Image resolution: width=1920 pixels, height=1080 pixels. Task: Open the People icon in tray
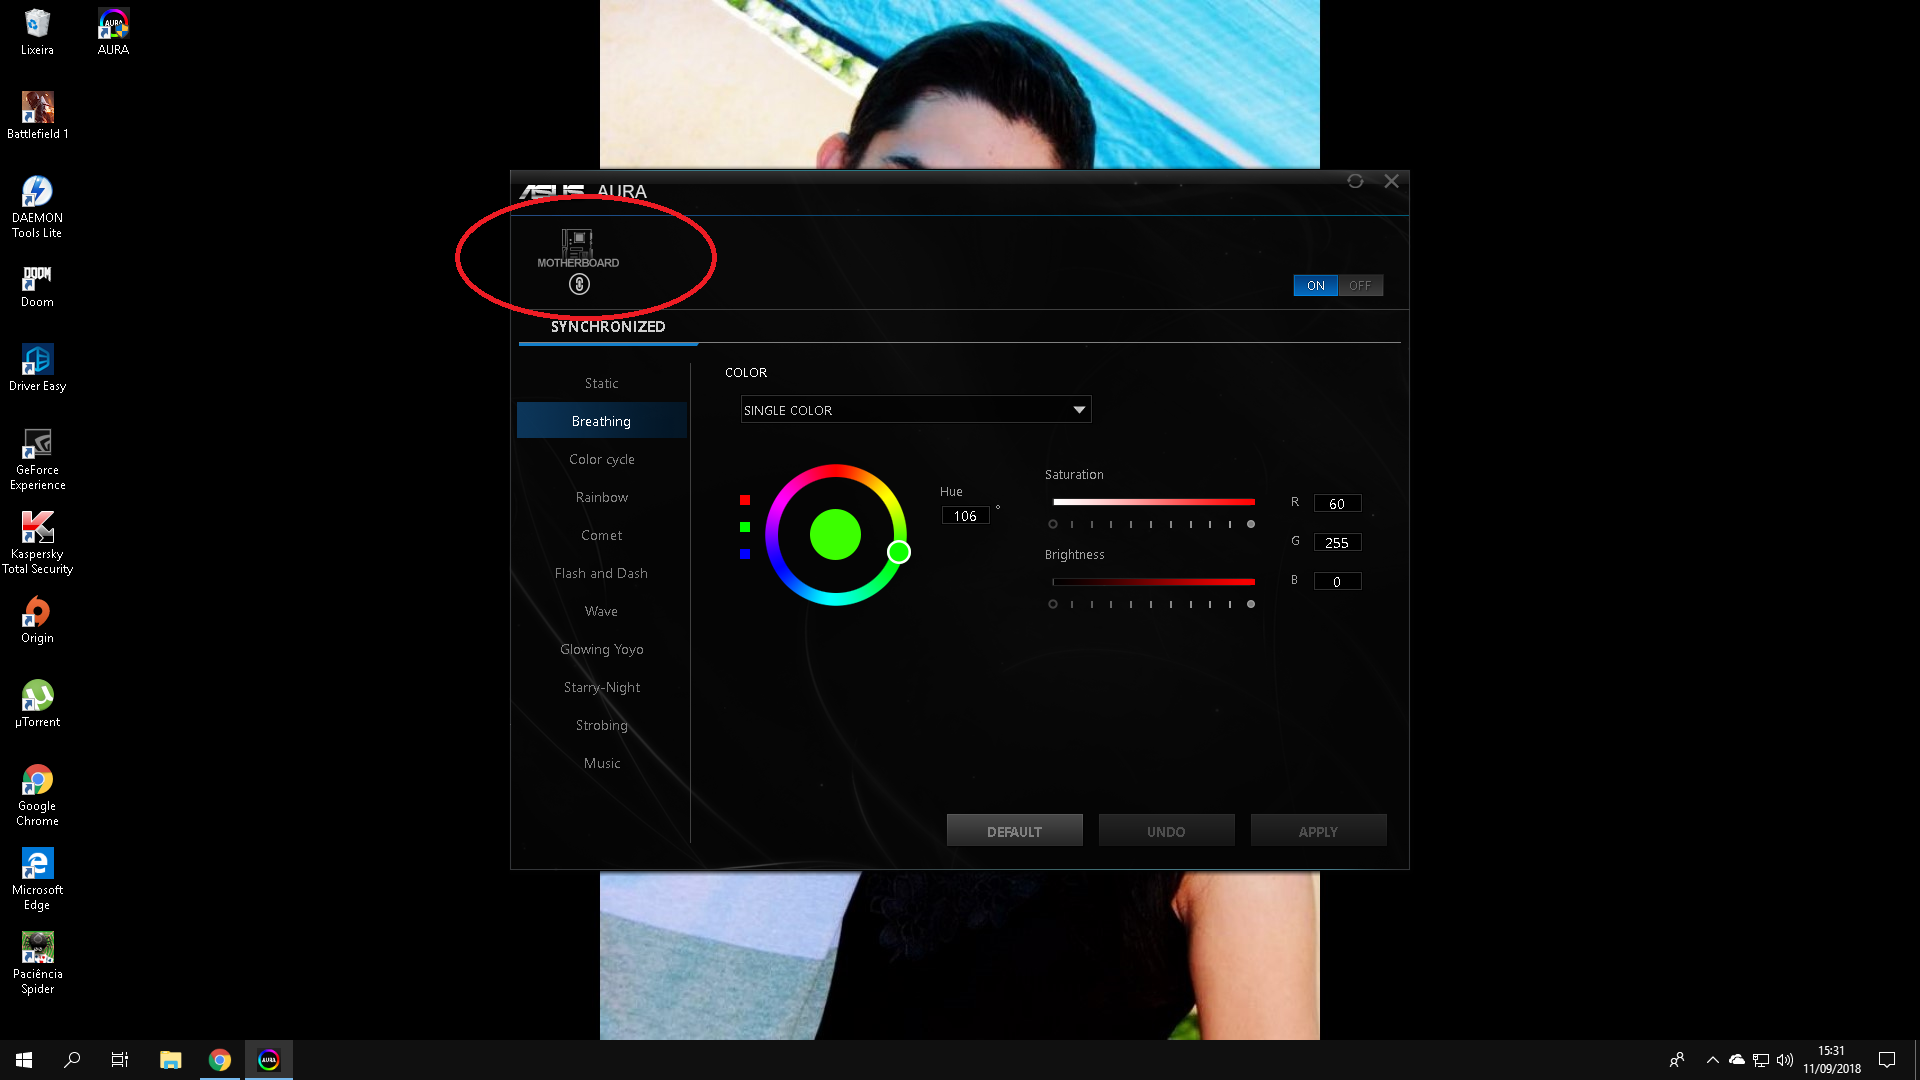coord(1677,1060)
